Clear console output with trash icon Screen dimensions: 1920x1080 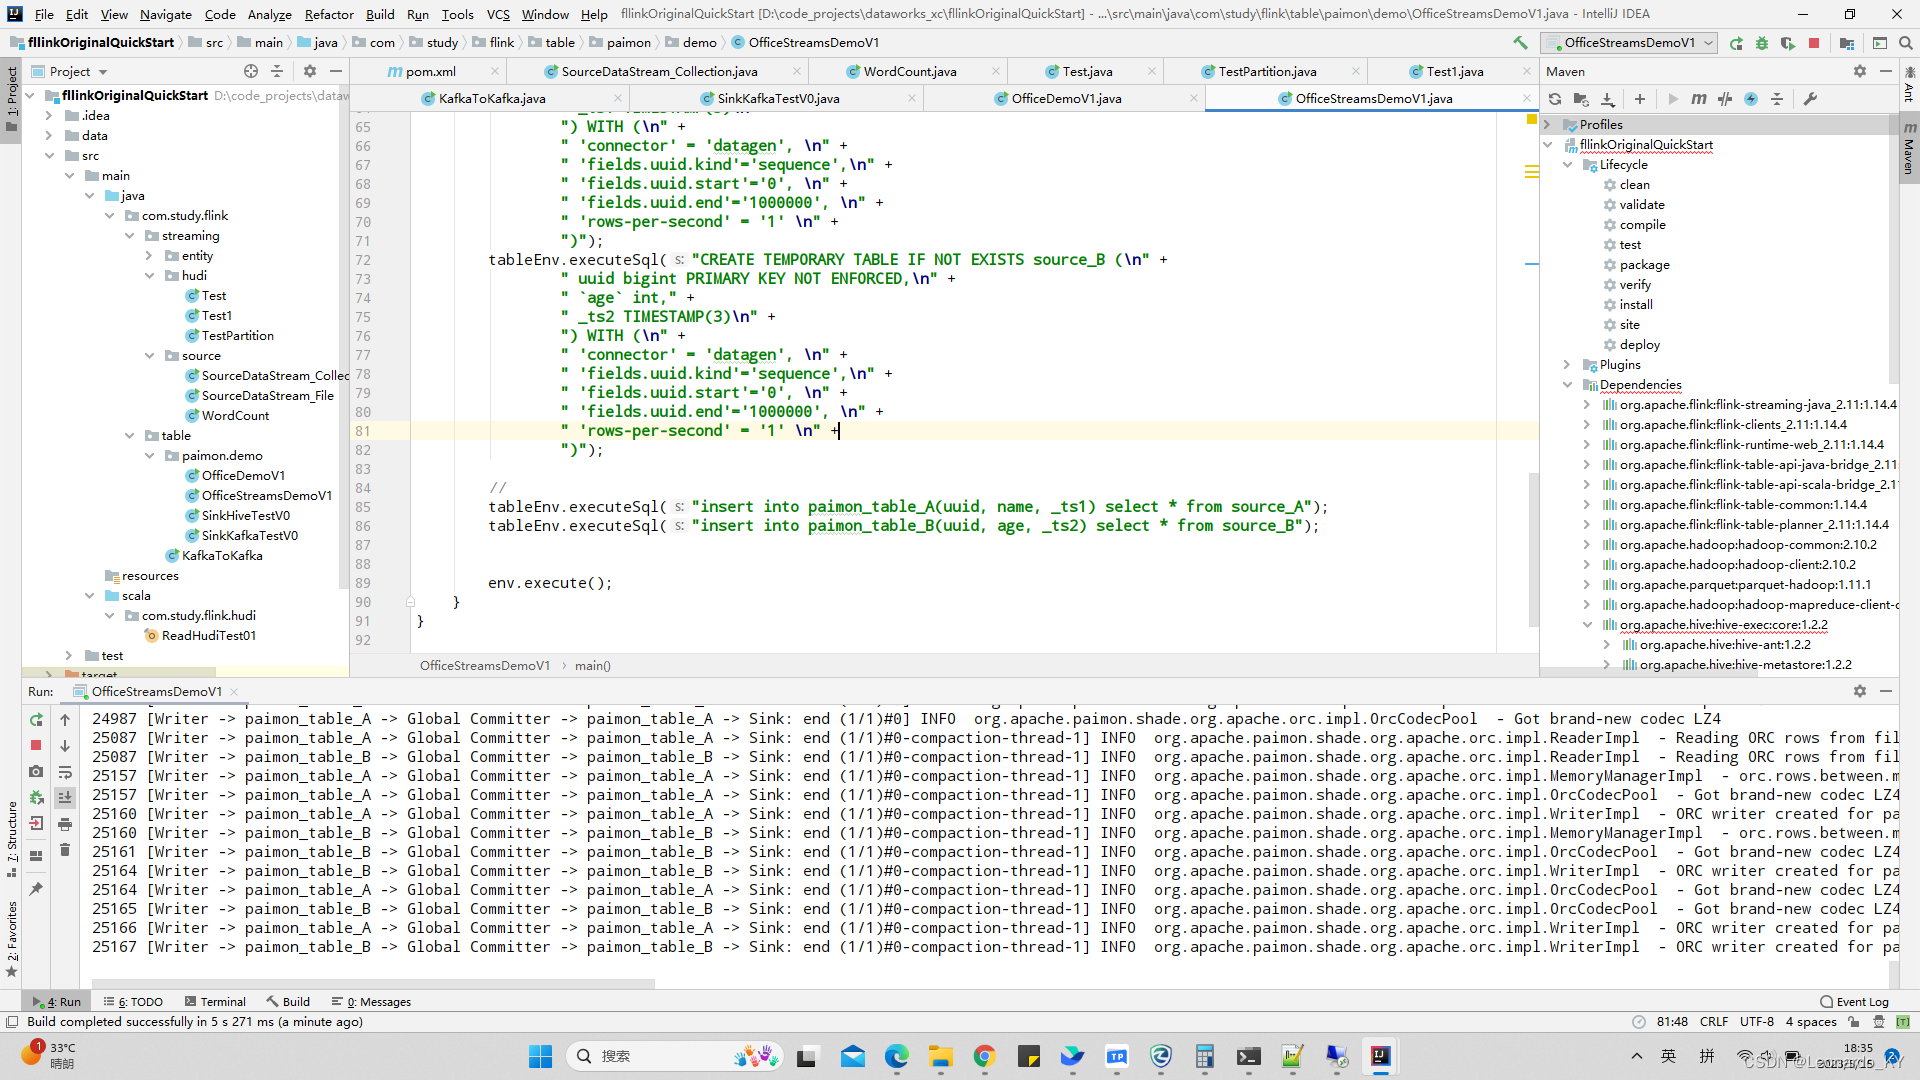click(65, 850)
